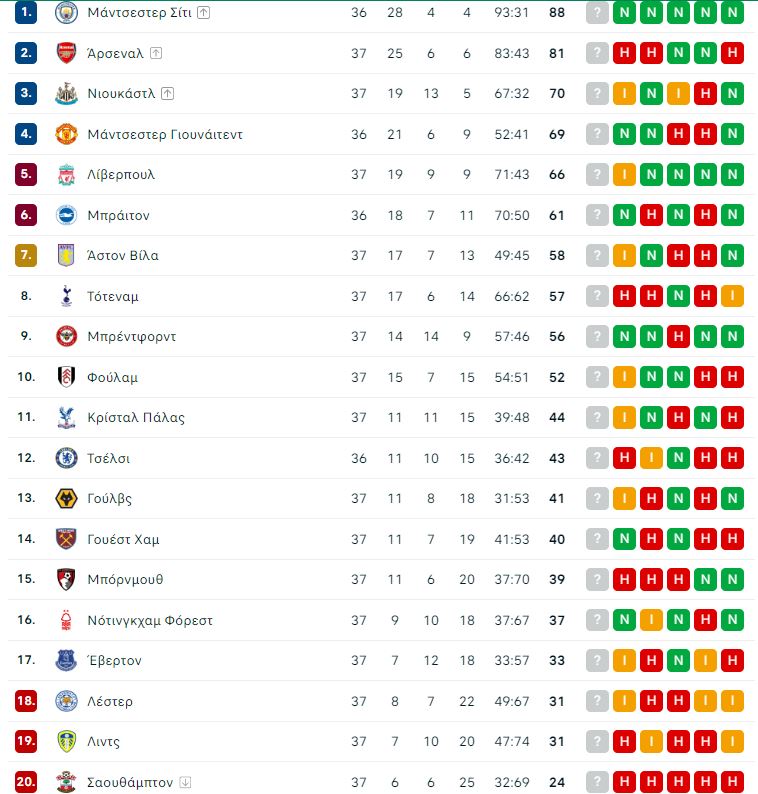The height and width of the screenshot is (794, 758).
Task: Click Μπράιτον's first green win form badge
Action: point(624,215)
